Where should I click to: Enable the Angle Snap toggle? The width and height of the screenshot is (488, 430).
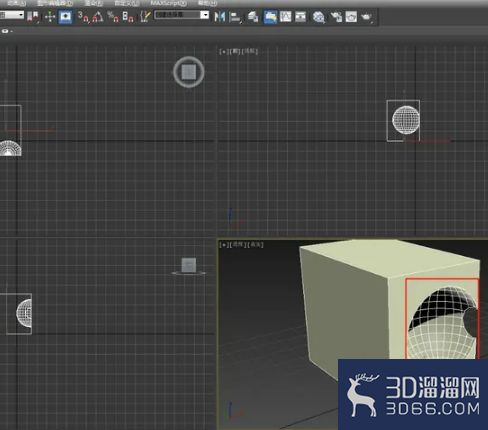(x=97, y=16)
